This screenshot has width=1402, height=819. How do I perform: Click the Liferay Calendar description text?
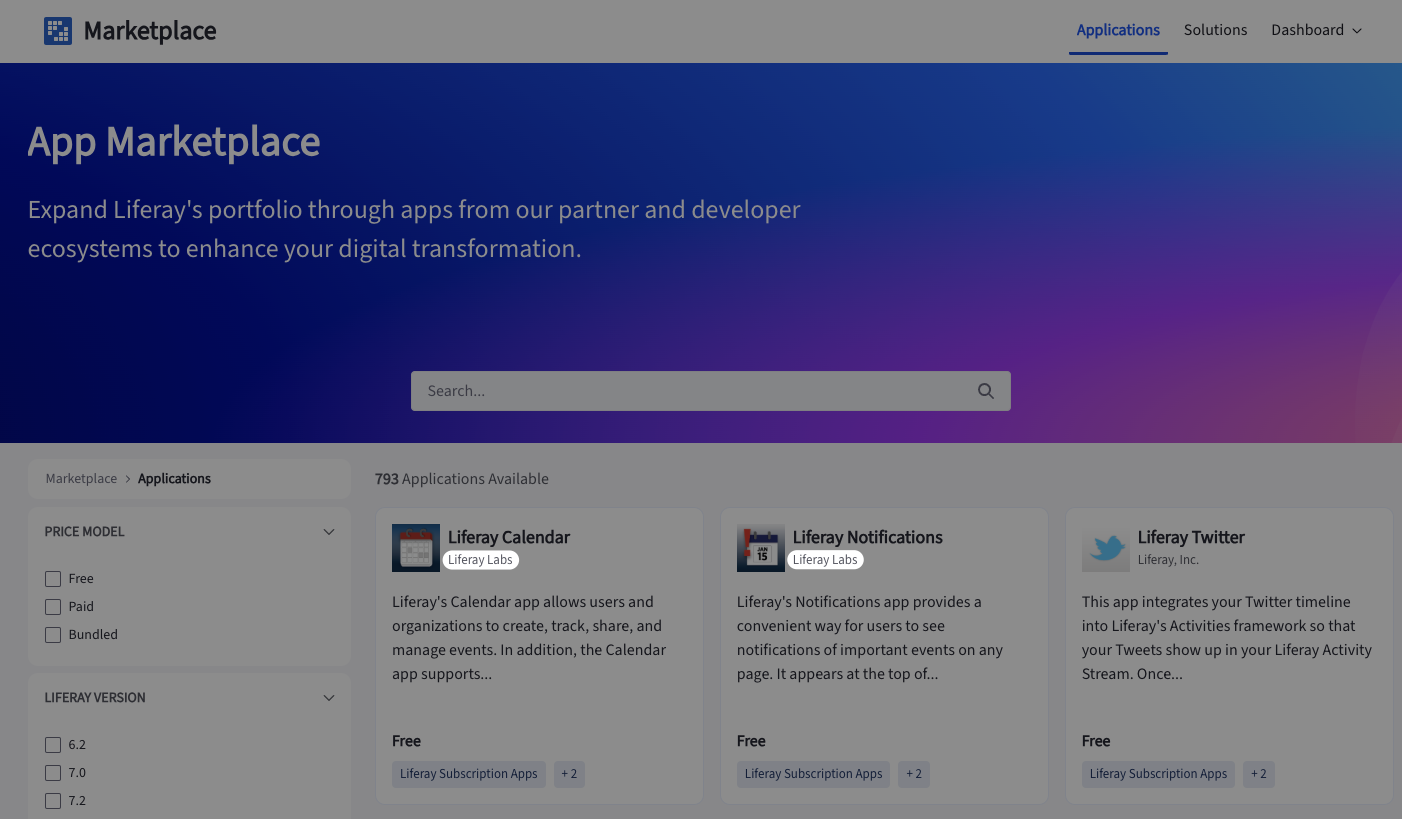pyautogui.click(x=530, y=638)
